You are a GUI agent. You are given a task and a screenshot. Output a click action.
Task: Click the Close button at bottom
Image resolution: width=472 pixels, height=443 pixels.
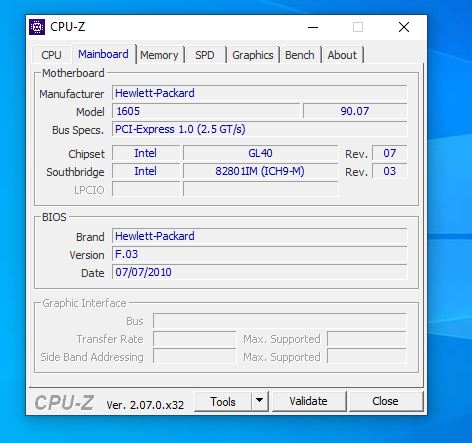pyautogui.click(x=385, y=401)
